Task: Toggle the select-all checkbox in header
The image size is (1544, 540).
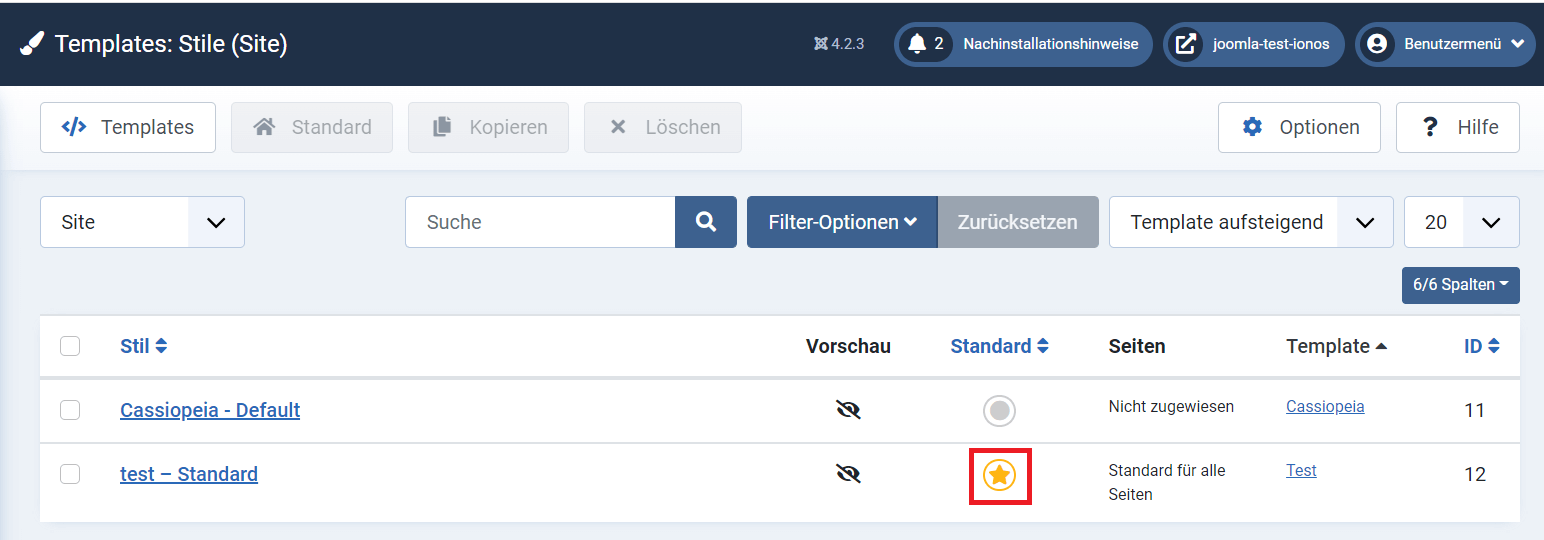Action: pos(70,346)
